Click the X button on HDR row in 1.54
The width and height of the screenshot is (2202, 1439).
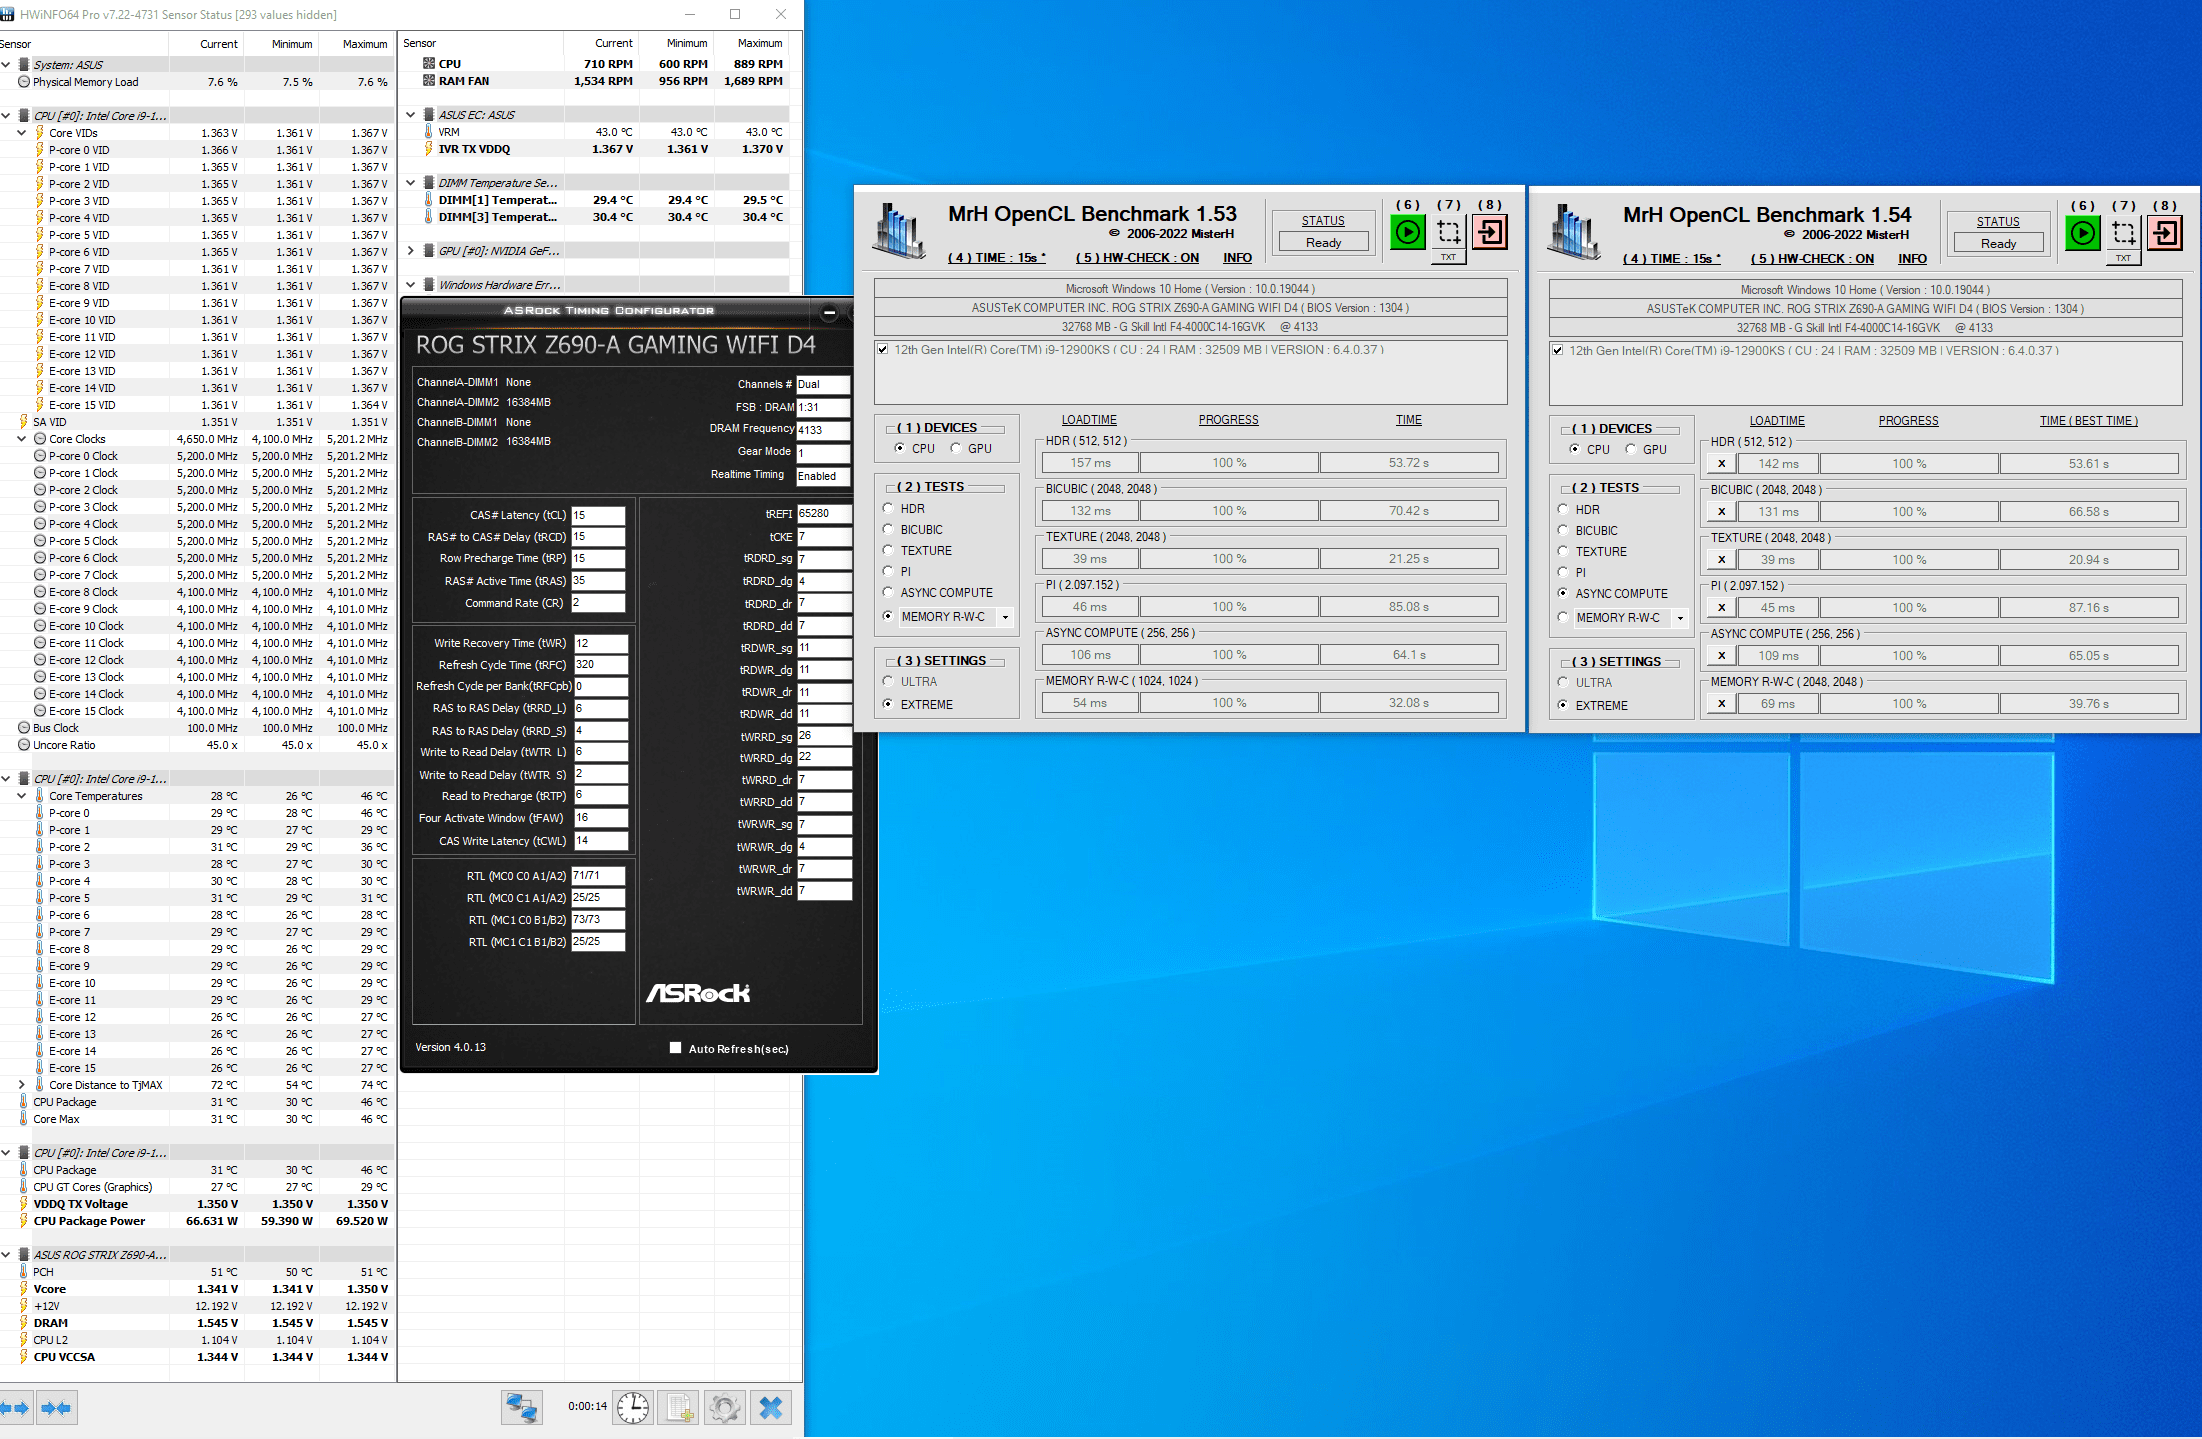coord(1721,464)
